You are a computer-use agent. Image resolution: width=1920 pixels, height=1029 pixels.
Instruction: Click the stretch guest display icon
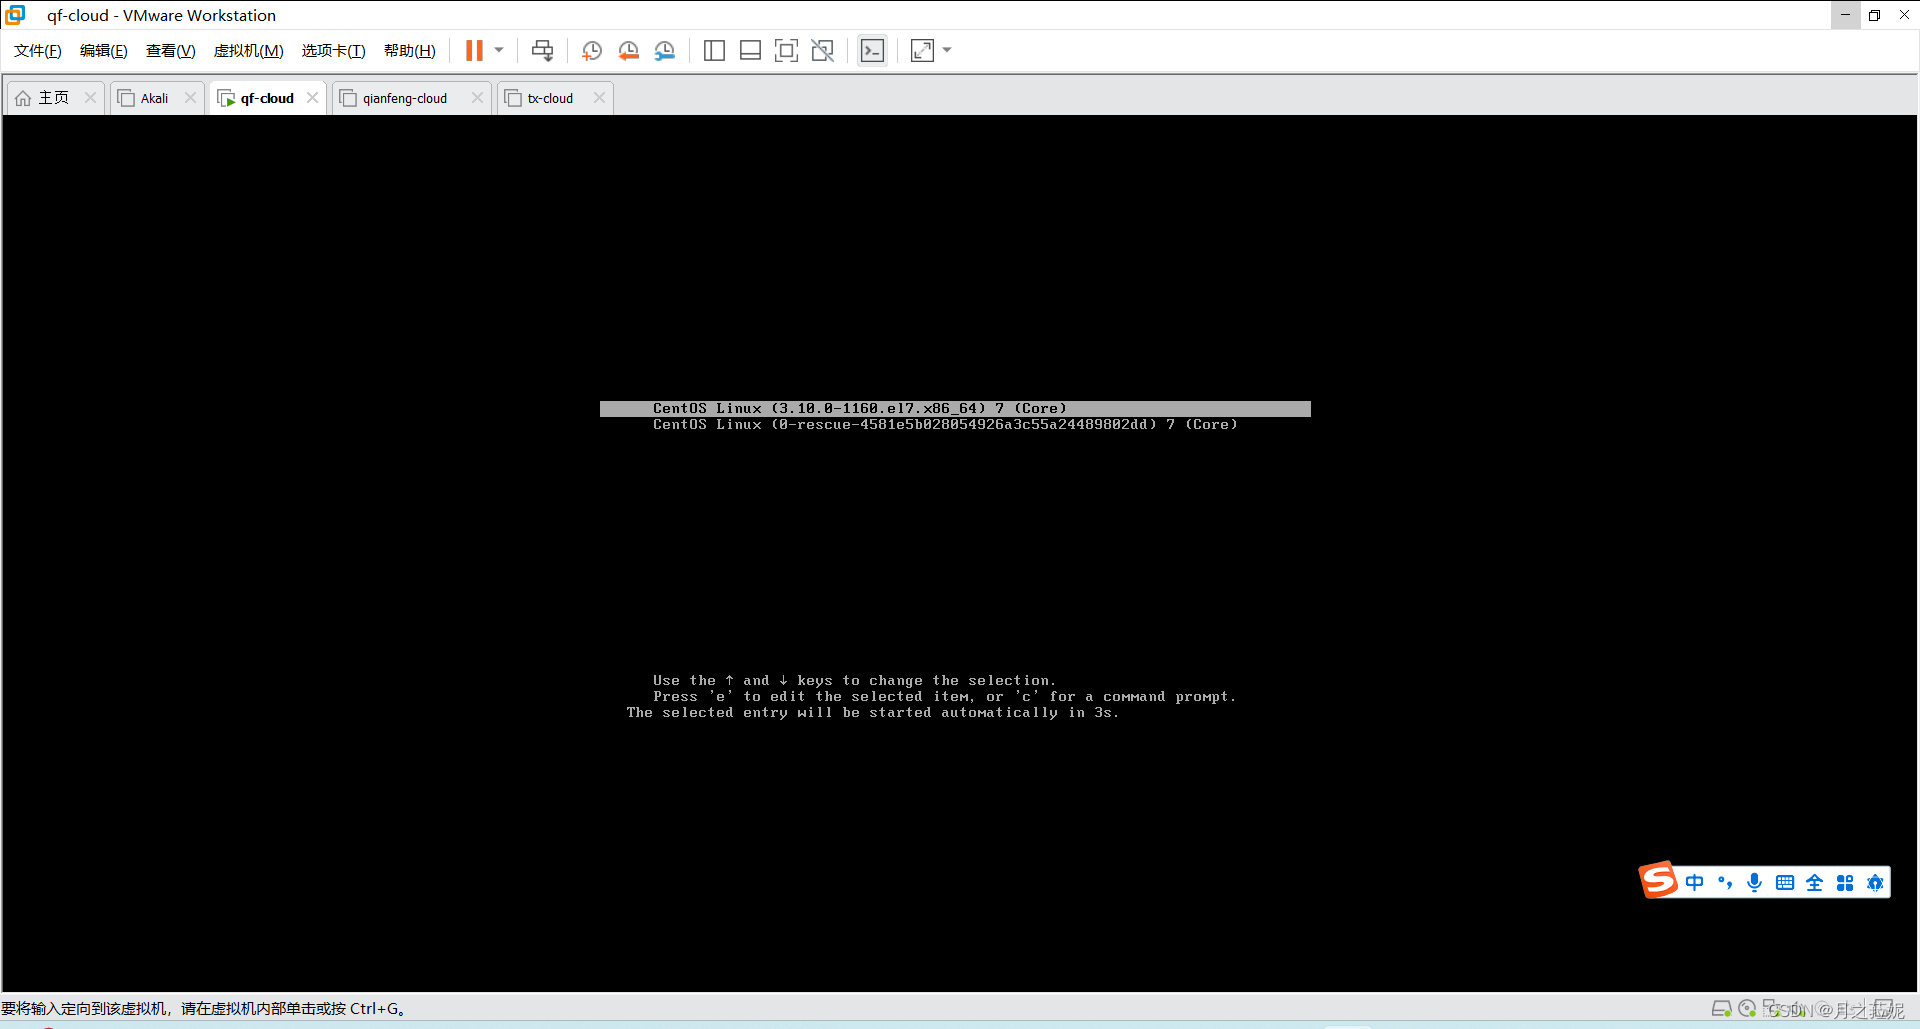[922, 50]
